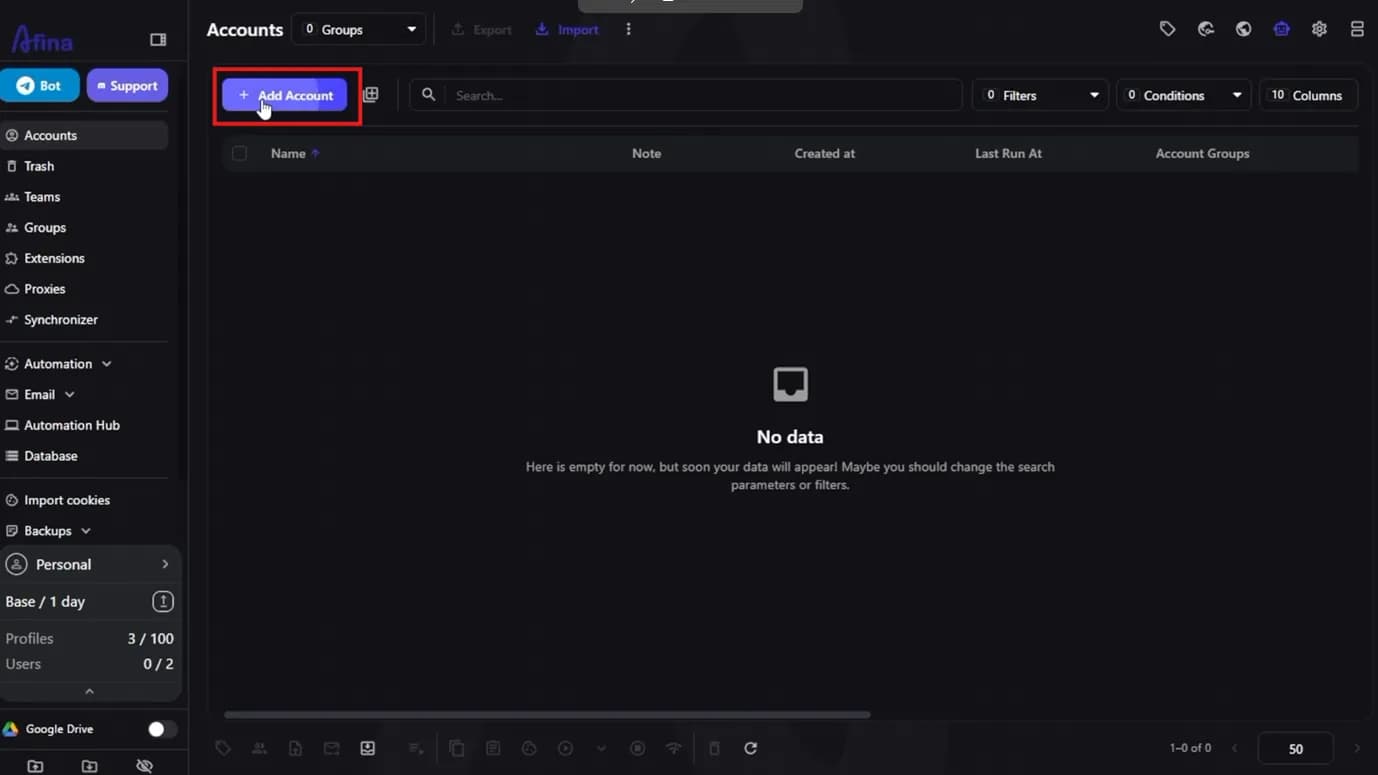Open Proxies in the sidebar
The height and width of the screenshot is (775, 1378).
coord(84,289)
